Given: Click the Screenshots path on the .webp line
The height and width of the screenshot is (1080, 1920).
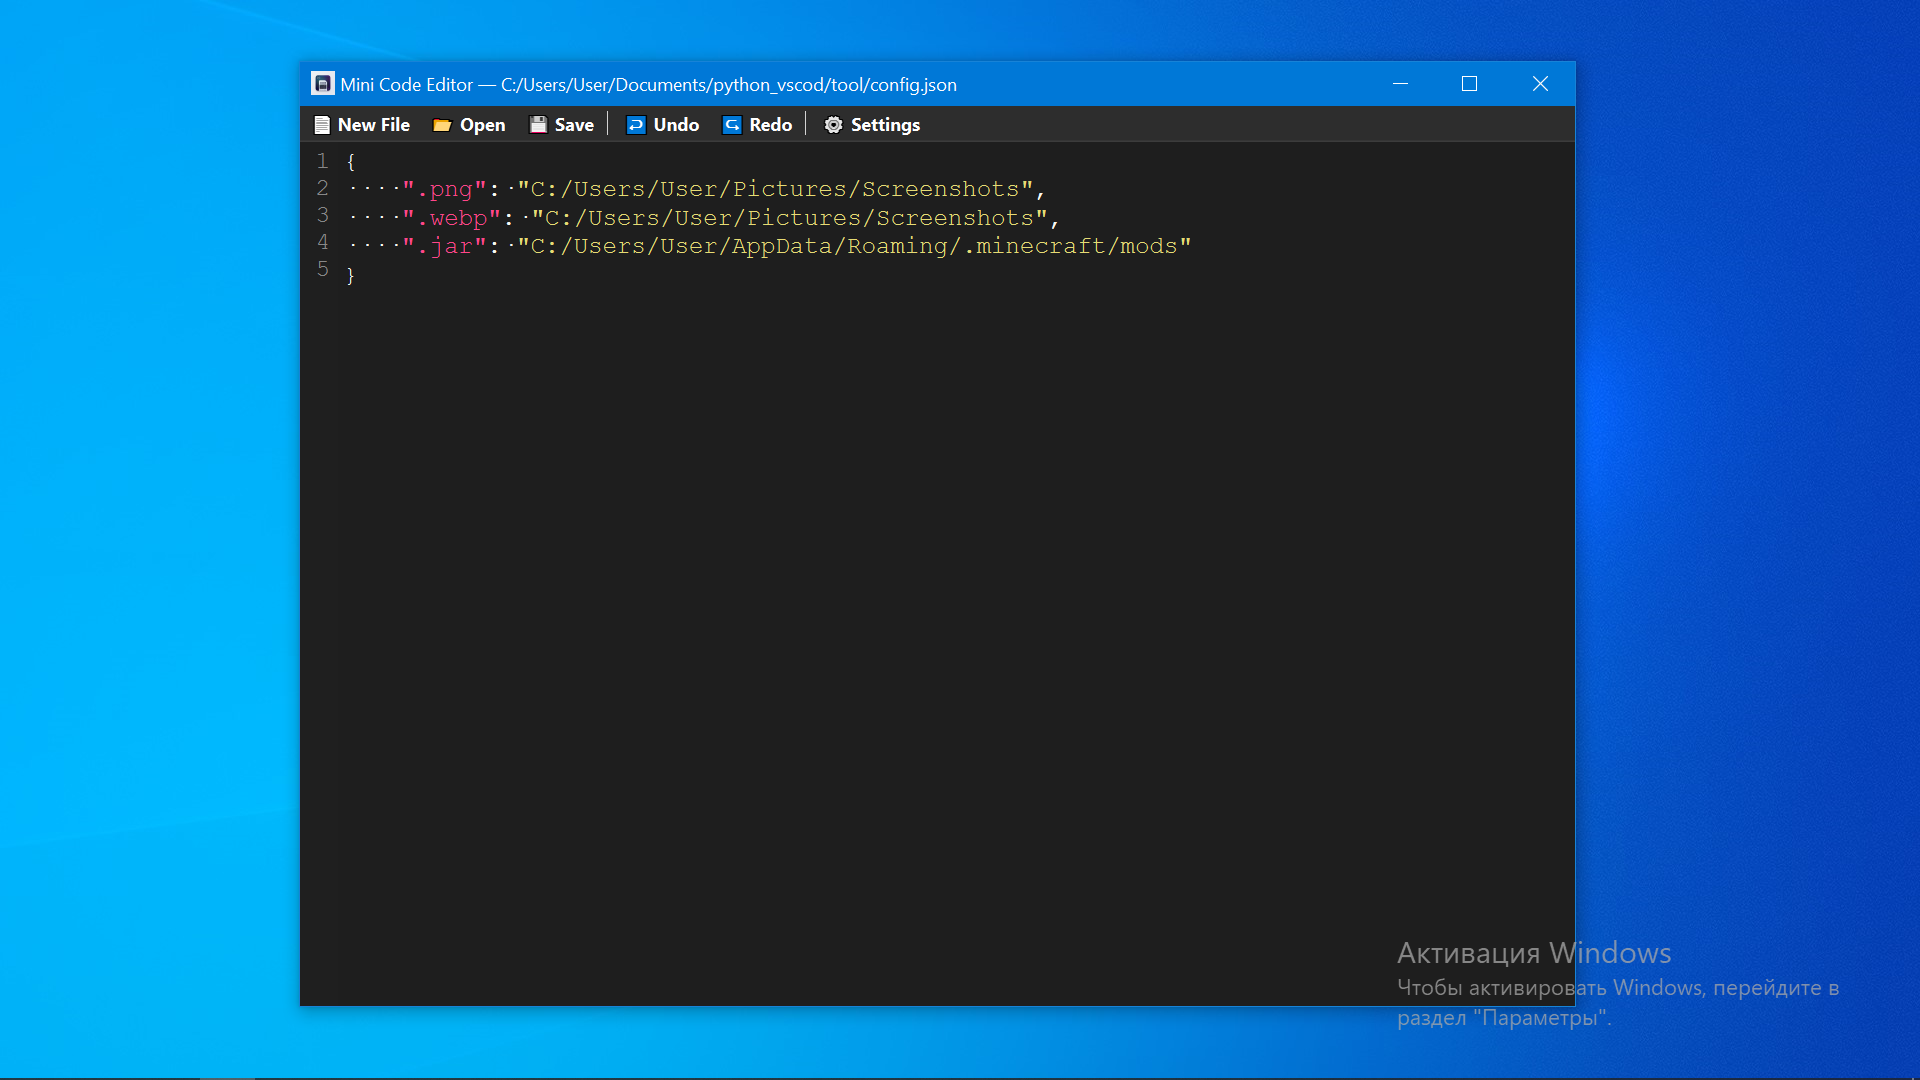Looking at the screenshot, I should click(x=790, y=218).
